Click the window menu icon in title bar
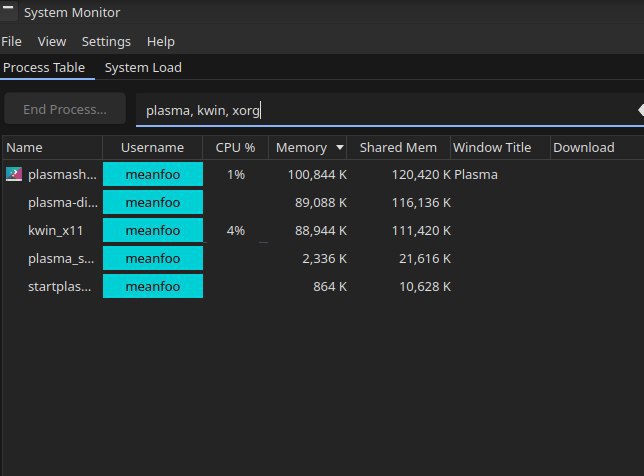 [x=8, y=10]
